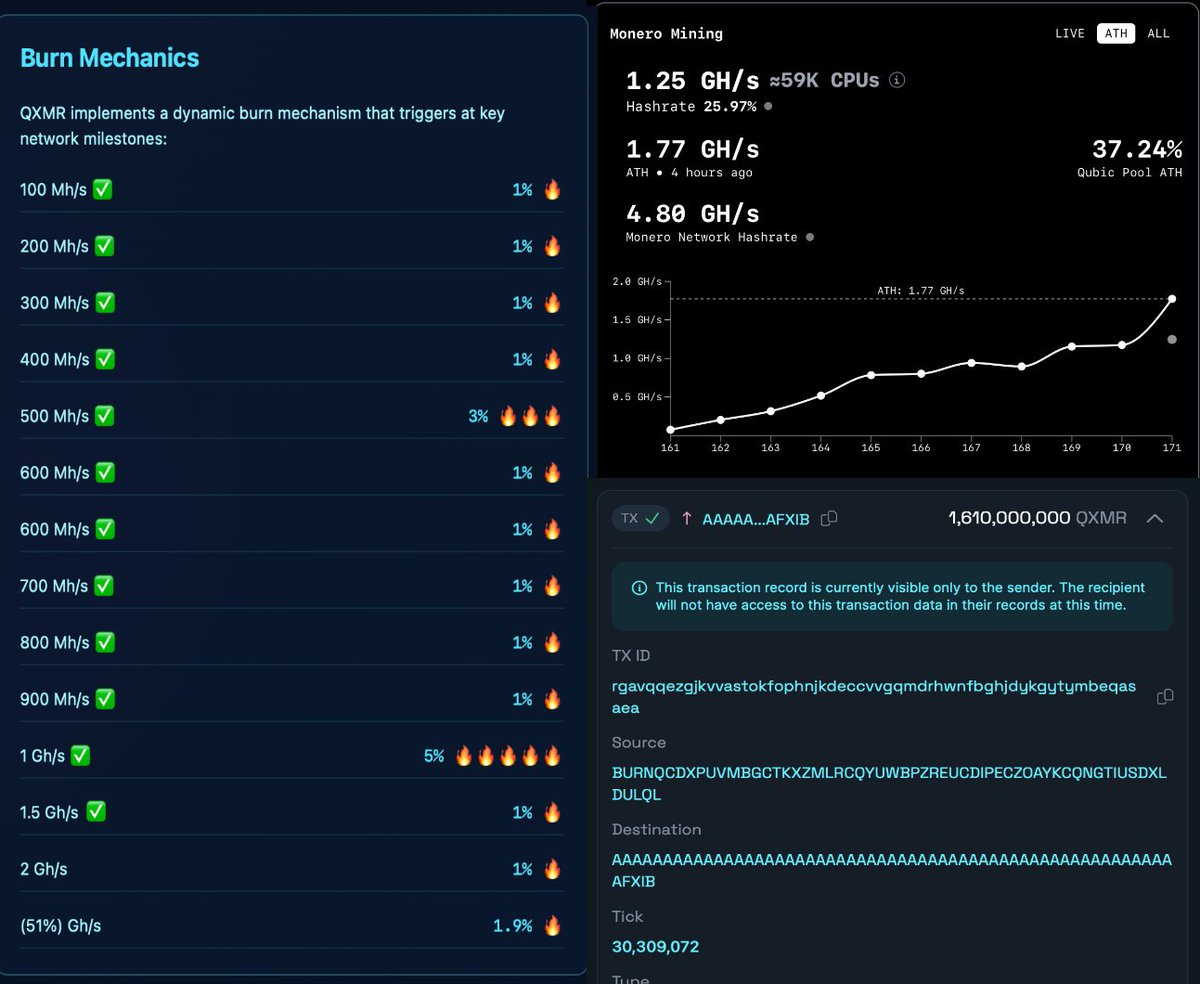Image resolution: width=1200 pixels, height=984 pixels.
Task: Select the white ATH peak point at epoch 171
Action: (x=1172, y=298)
